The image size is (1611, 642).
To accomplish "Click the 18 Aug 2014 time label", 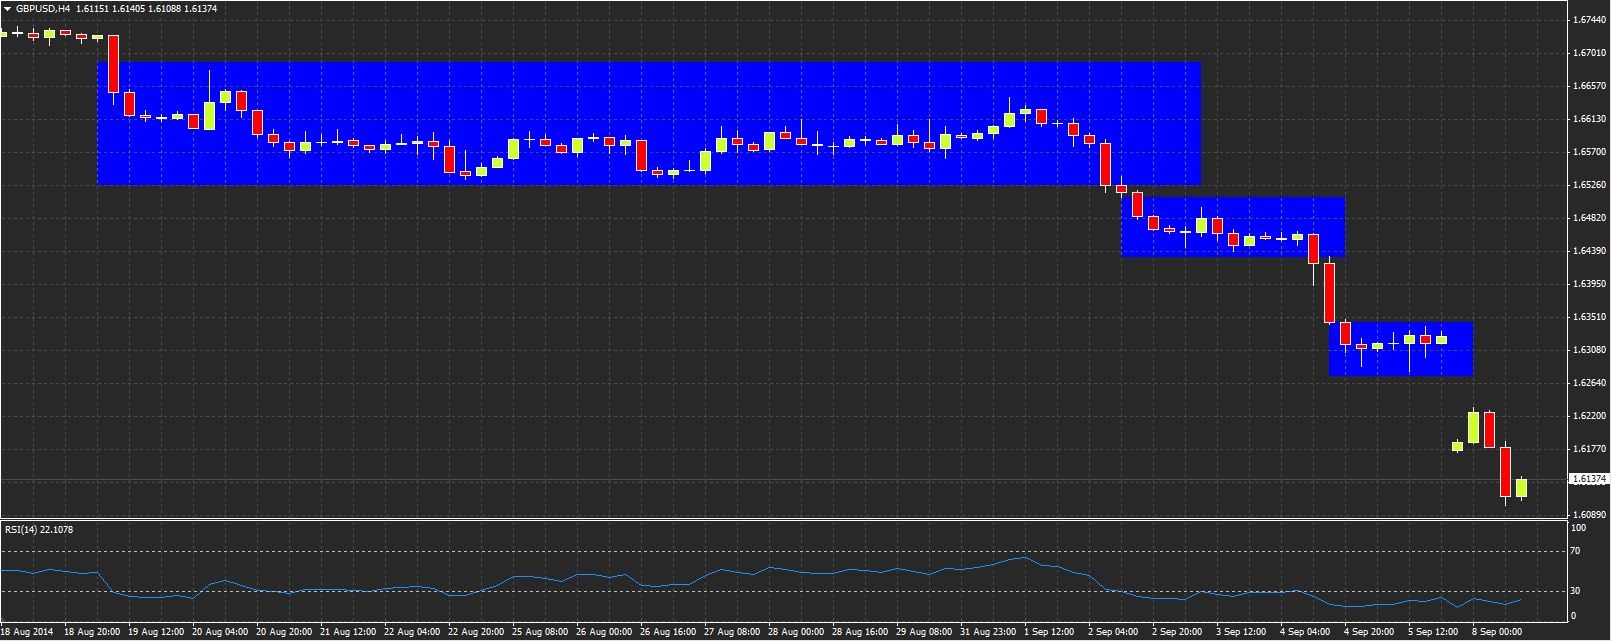I will tap(27, 632).
